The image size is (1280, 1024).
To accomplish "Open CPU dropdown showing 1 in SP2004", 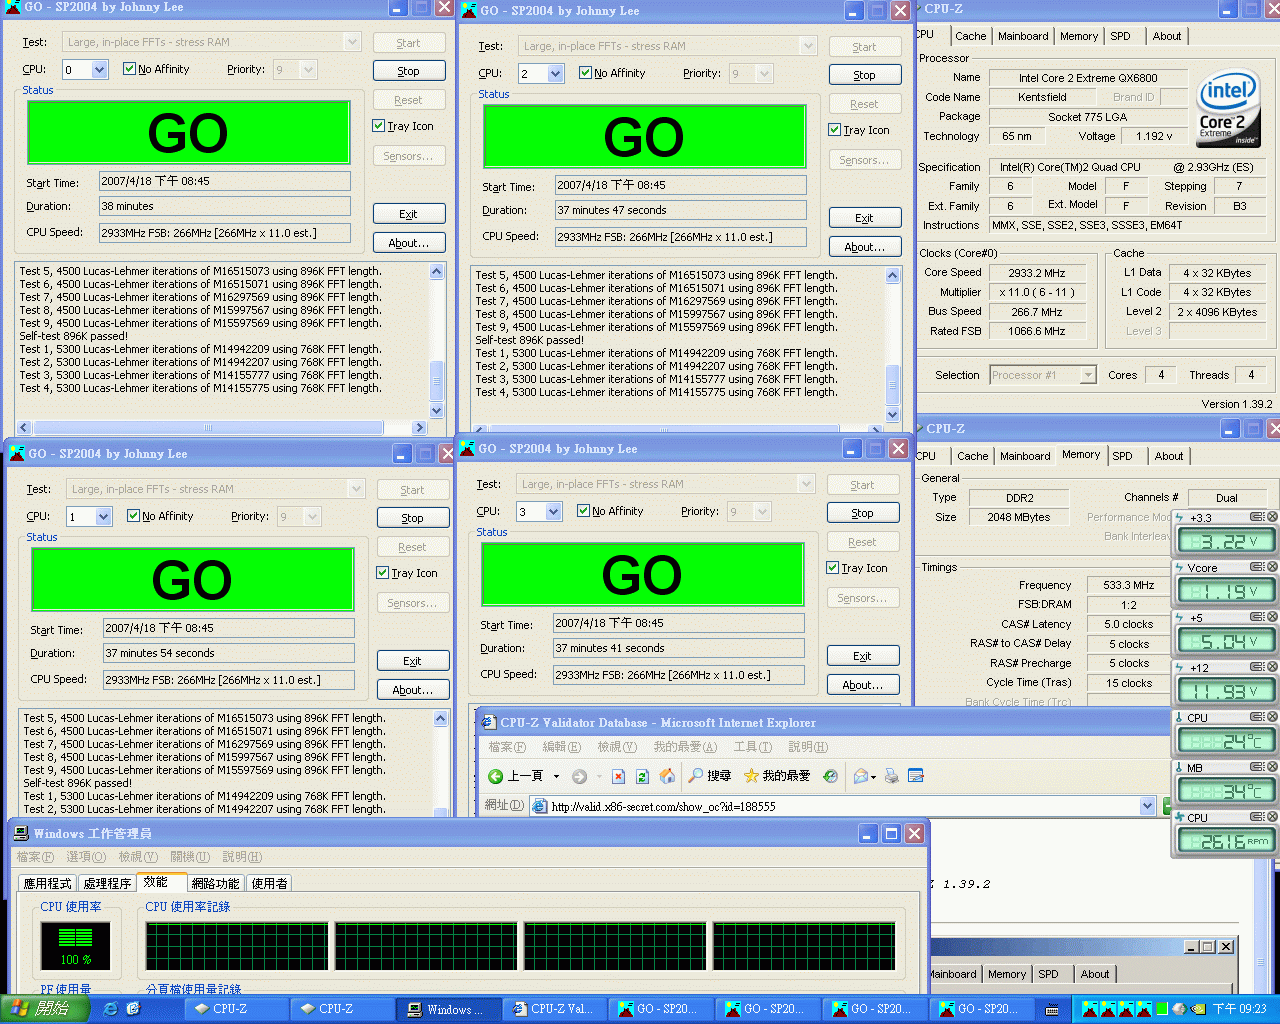I will (103, 517).
